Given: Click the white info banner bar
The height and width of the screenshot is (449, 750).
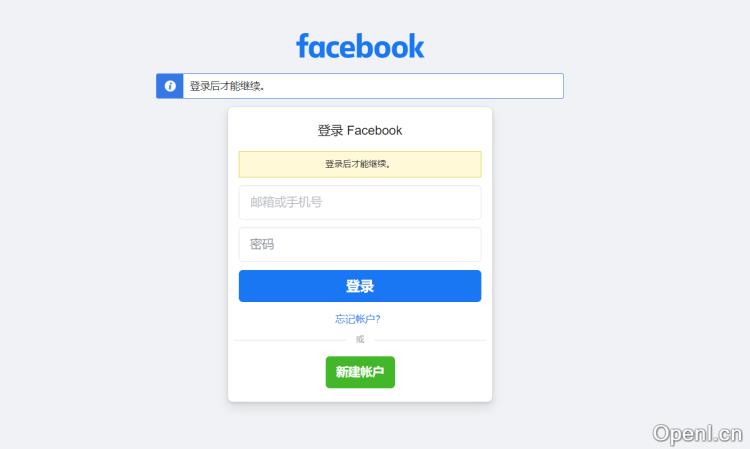Looking at the screenshot, I should point(360,86).
